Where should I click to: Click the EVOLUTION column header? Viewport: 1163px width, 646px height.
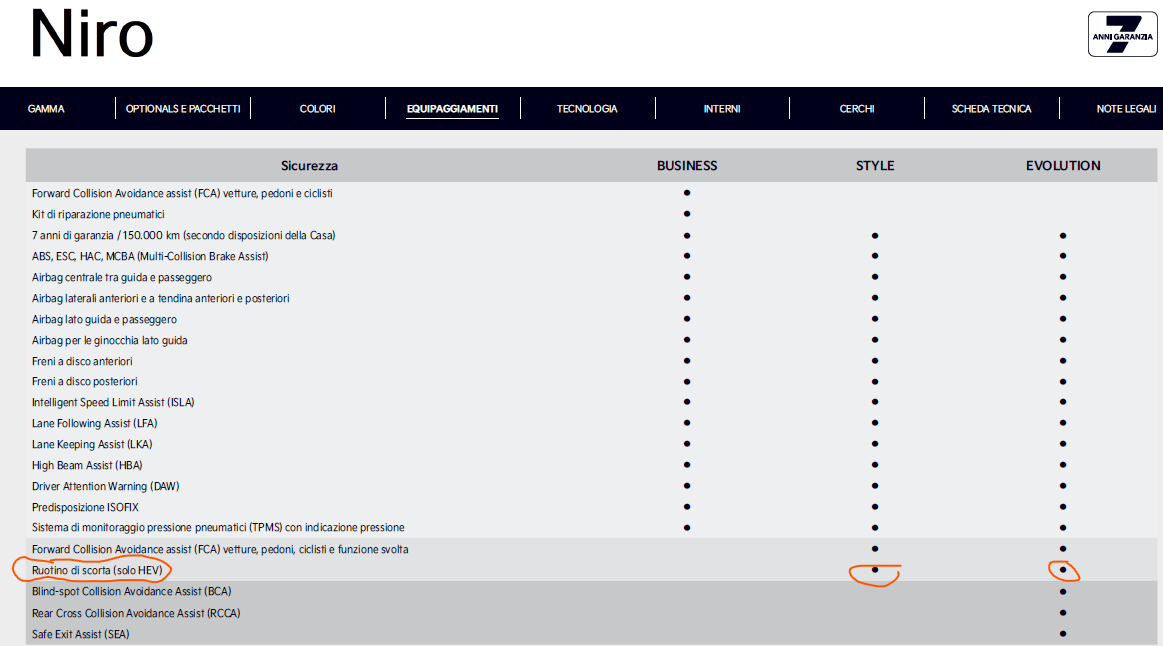coord(1063,165)
